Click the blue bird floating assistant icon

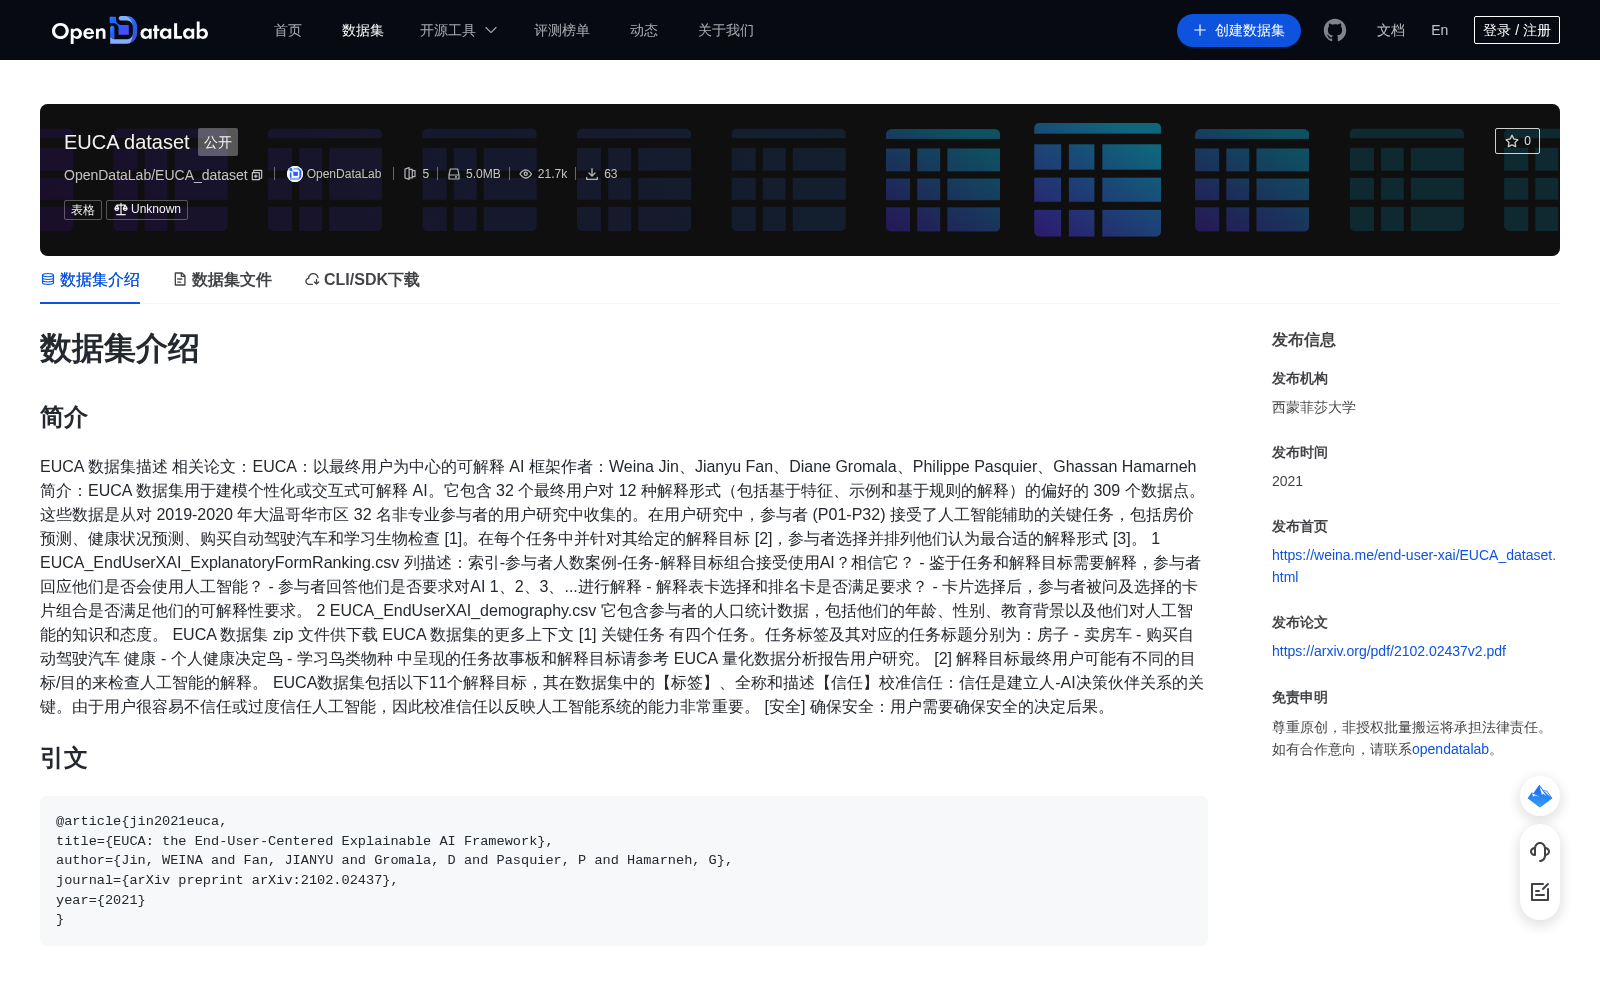(1540, 796)
